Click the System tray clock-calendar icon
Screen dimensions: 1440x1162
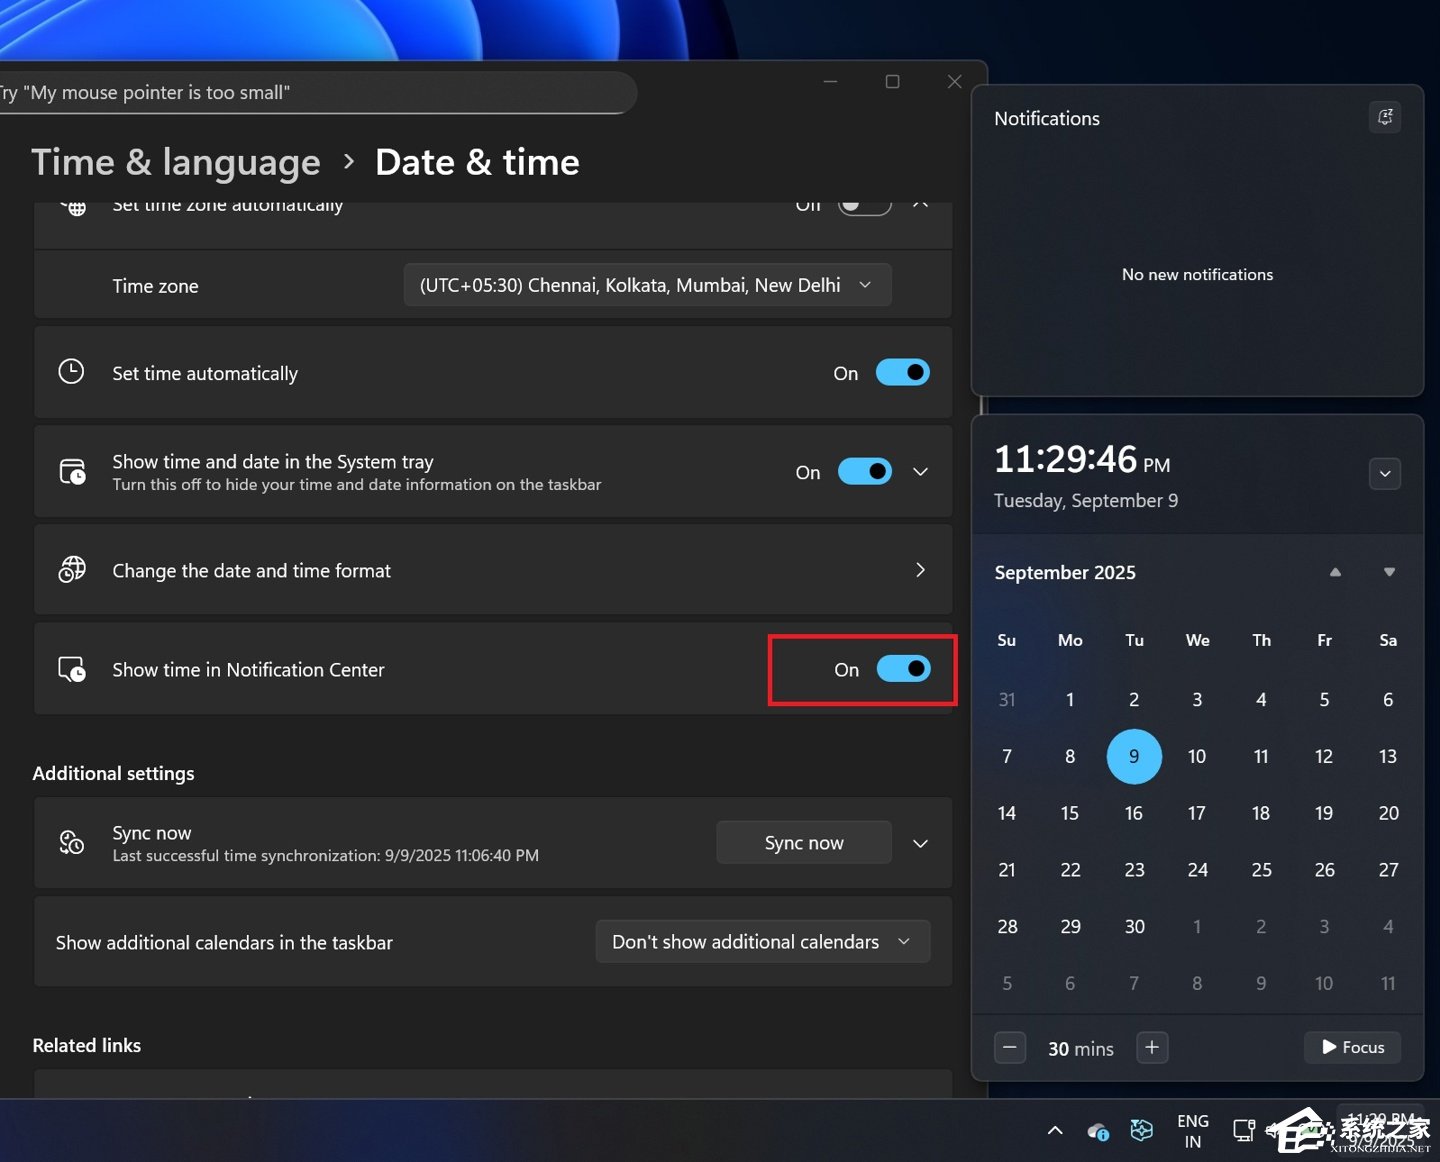[x=72, y=471]
